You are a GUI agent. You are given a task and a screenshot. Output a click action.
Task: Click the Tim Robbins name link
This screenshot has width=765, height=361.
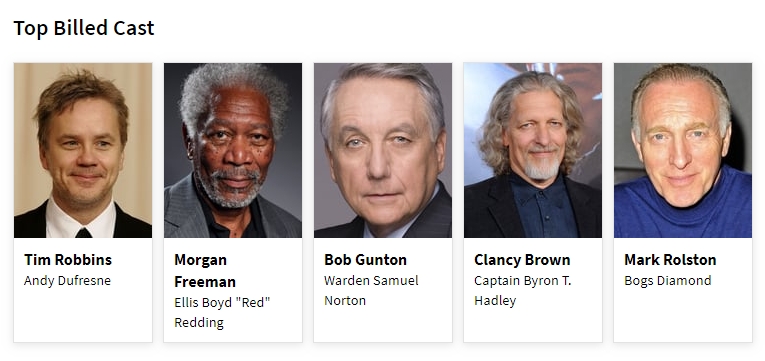68,260
